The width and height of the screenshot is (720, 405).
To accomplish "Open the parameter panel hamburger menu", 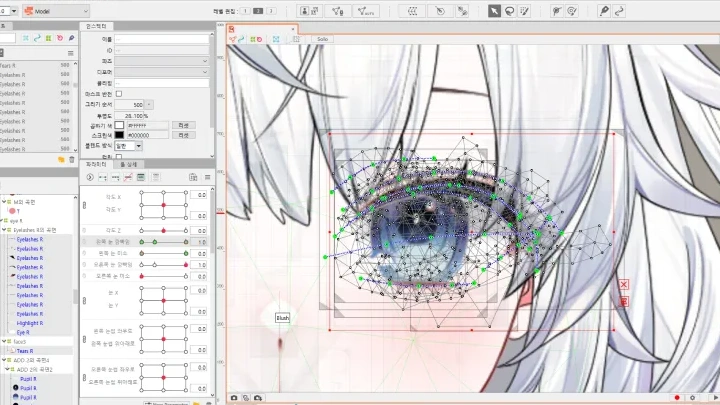I will pyautogui.click(x=208, y=177).
